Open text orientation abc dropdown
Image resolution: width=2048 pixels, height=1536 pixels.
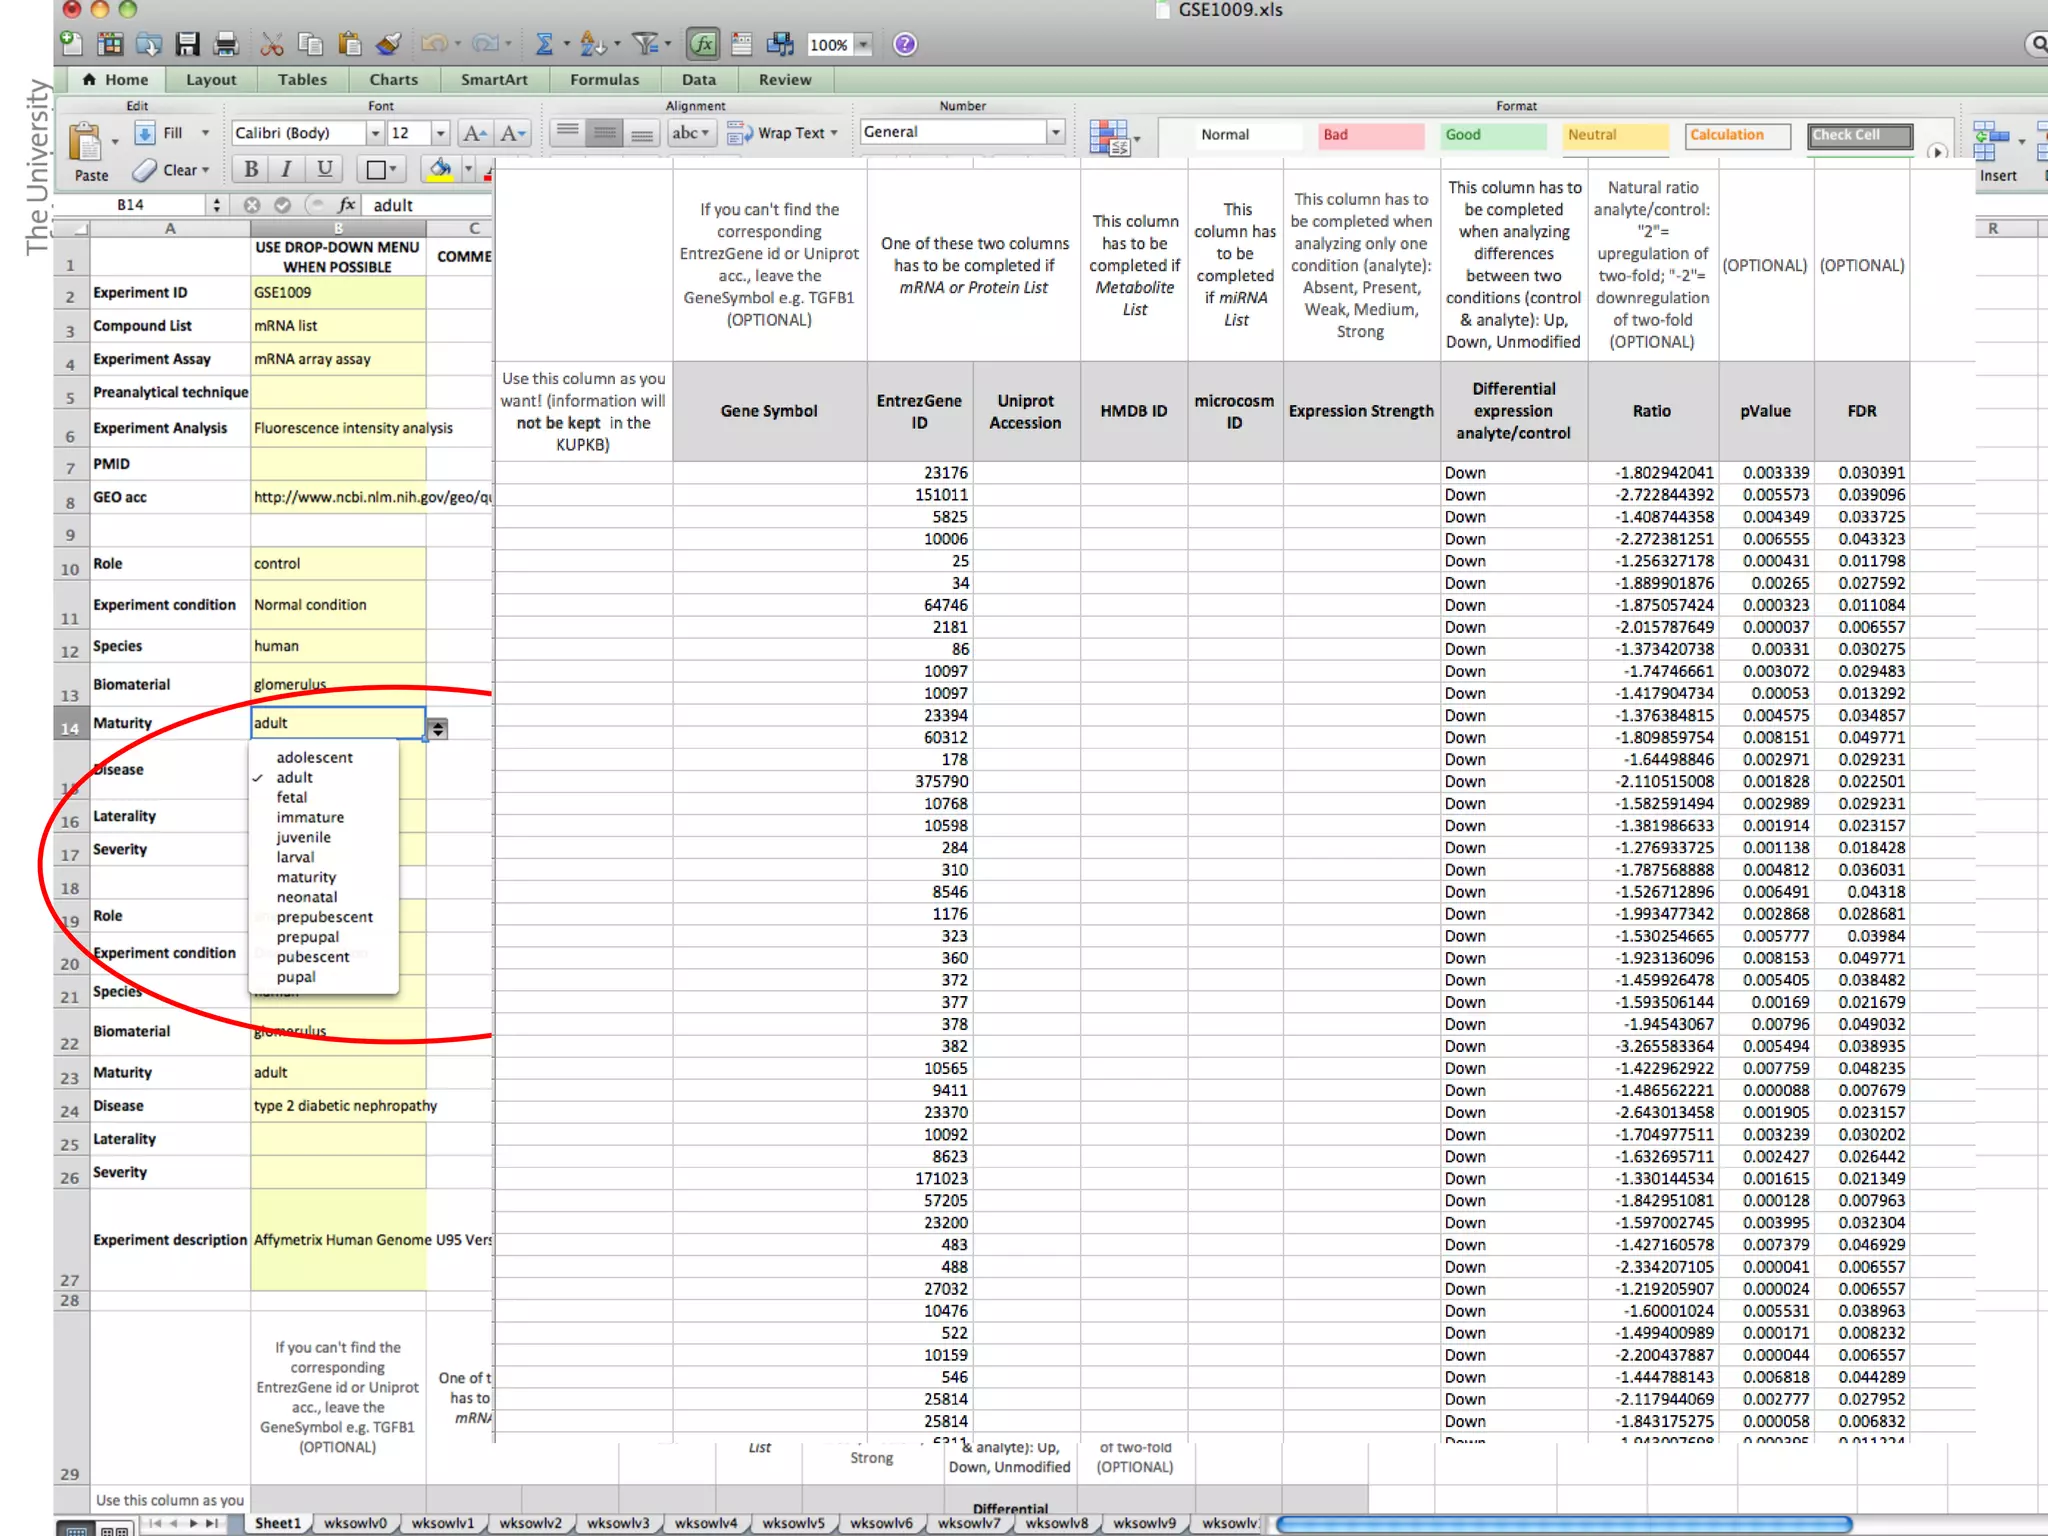coord(690,133)
